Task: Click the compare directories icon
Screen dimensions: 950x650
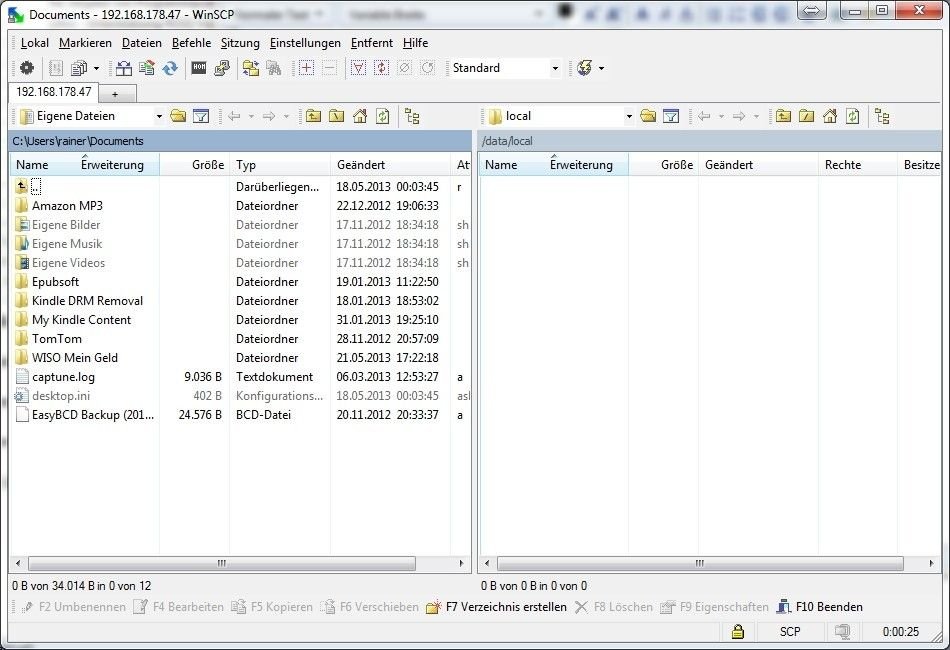Action: tap(124, 68)
